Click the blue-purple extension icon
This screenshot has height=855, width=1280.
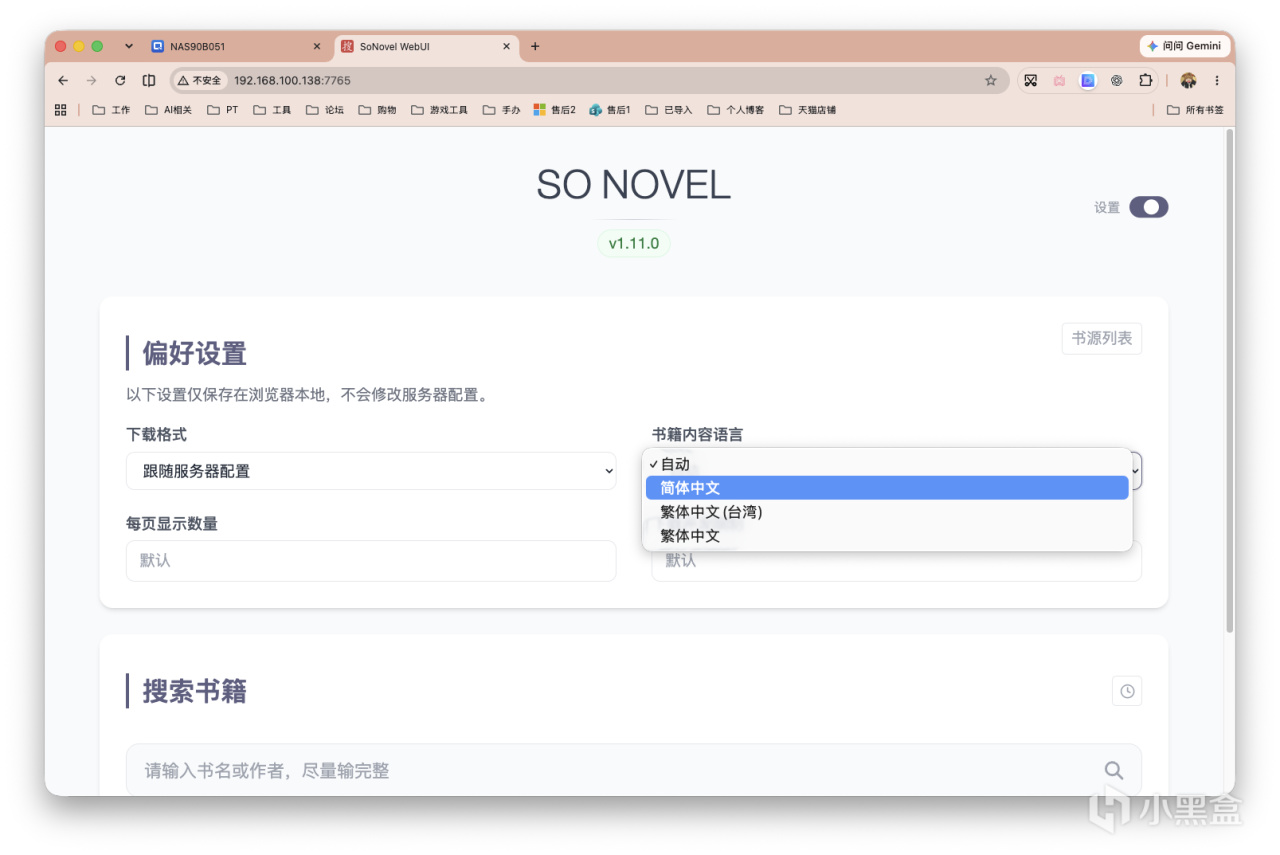(x=1088, y=80)
